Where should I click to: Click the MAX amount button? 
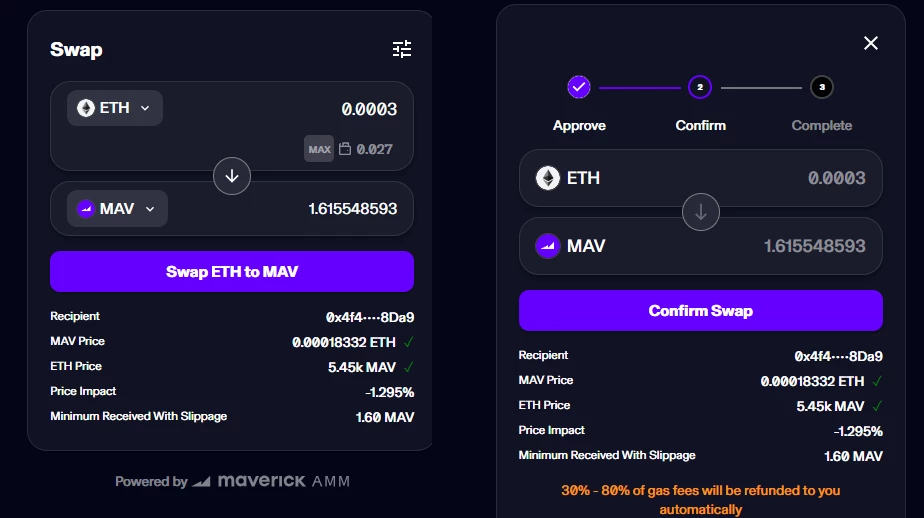(x=319, y=149)
